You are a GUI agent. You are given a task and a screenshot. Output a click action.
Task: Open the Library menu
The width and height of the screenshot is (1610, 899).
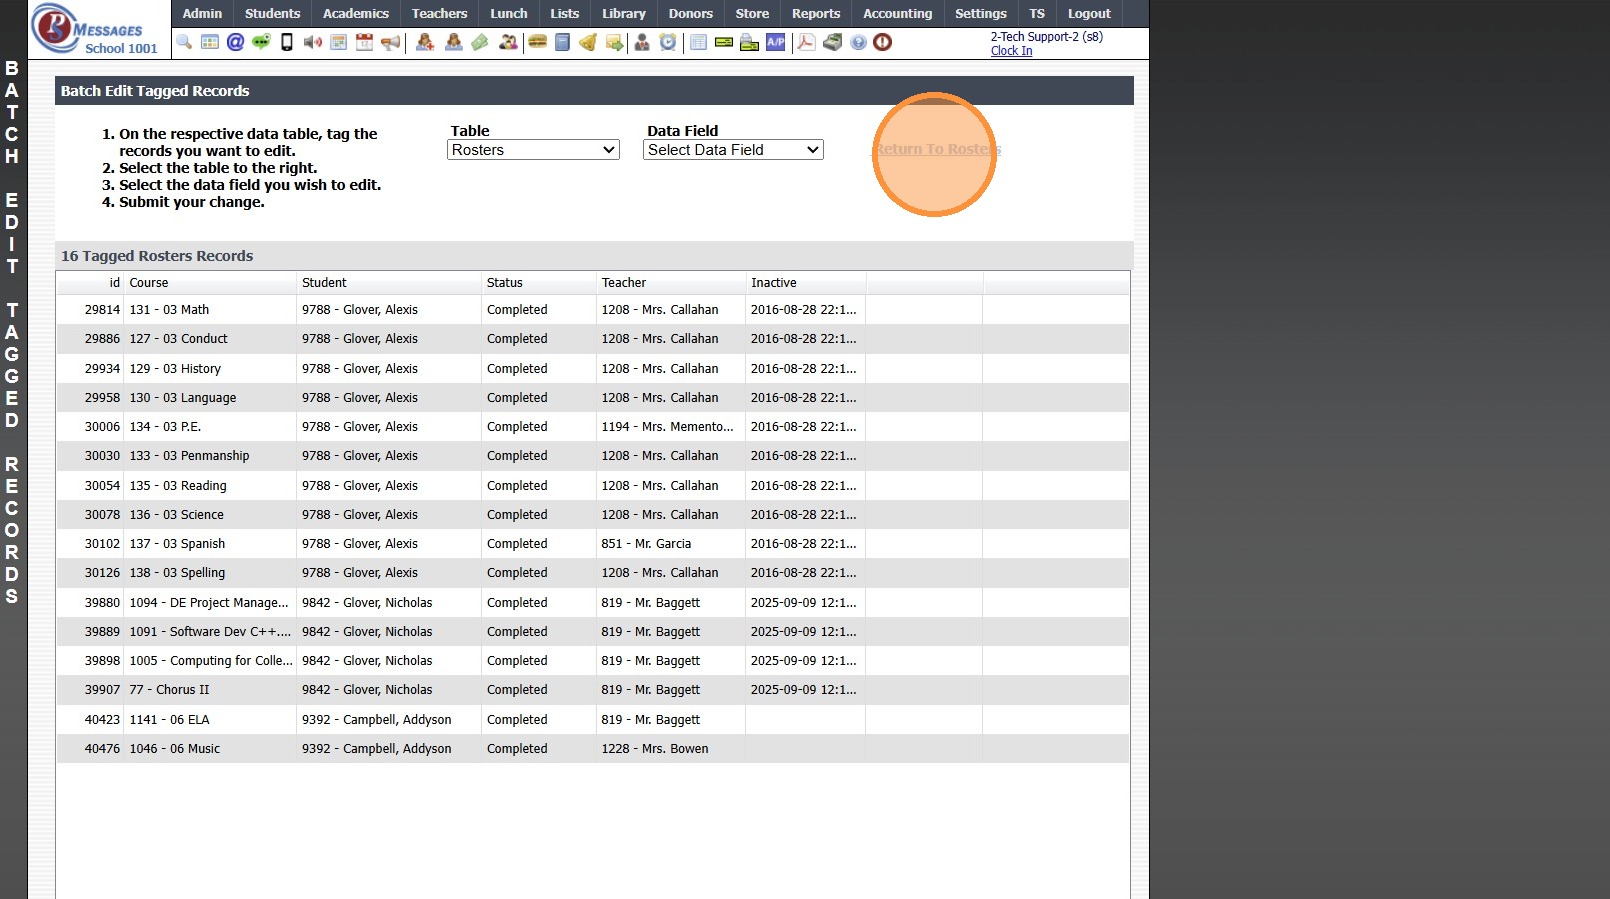click(x=624, y=14)
